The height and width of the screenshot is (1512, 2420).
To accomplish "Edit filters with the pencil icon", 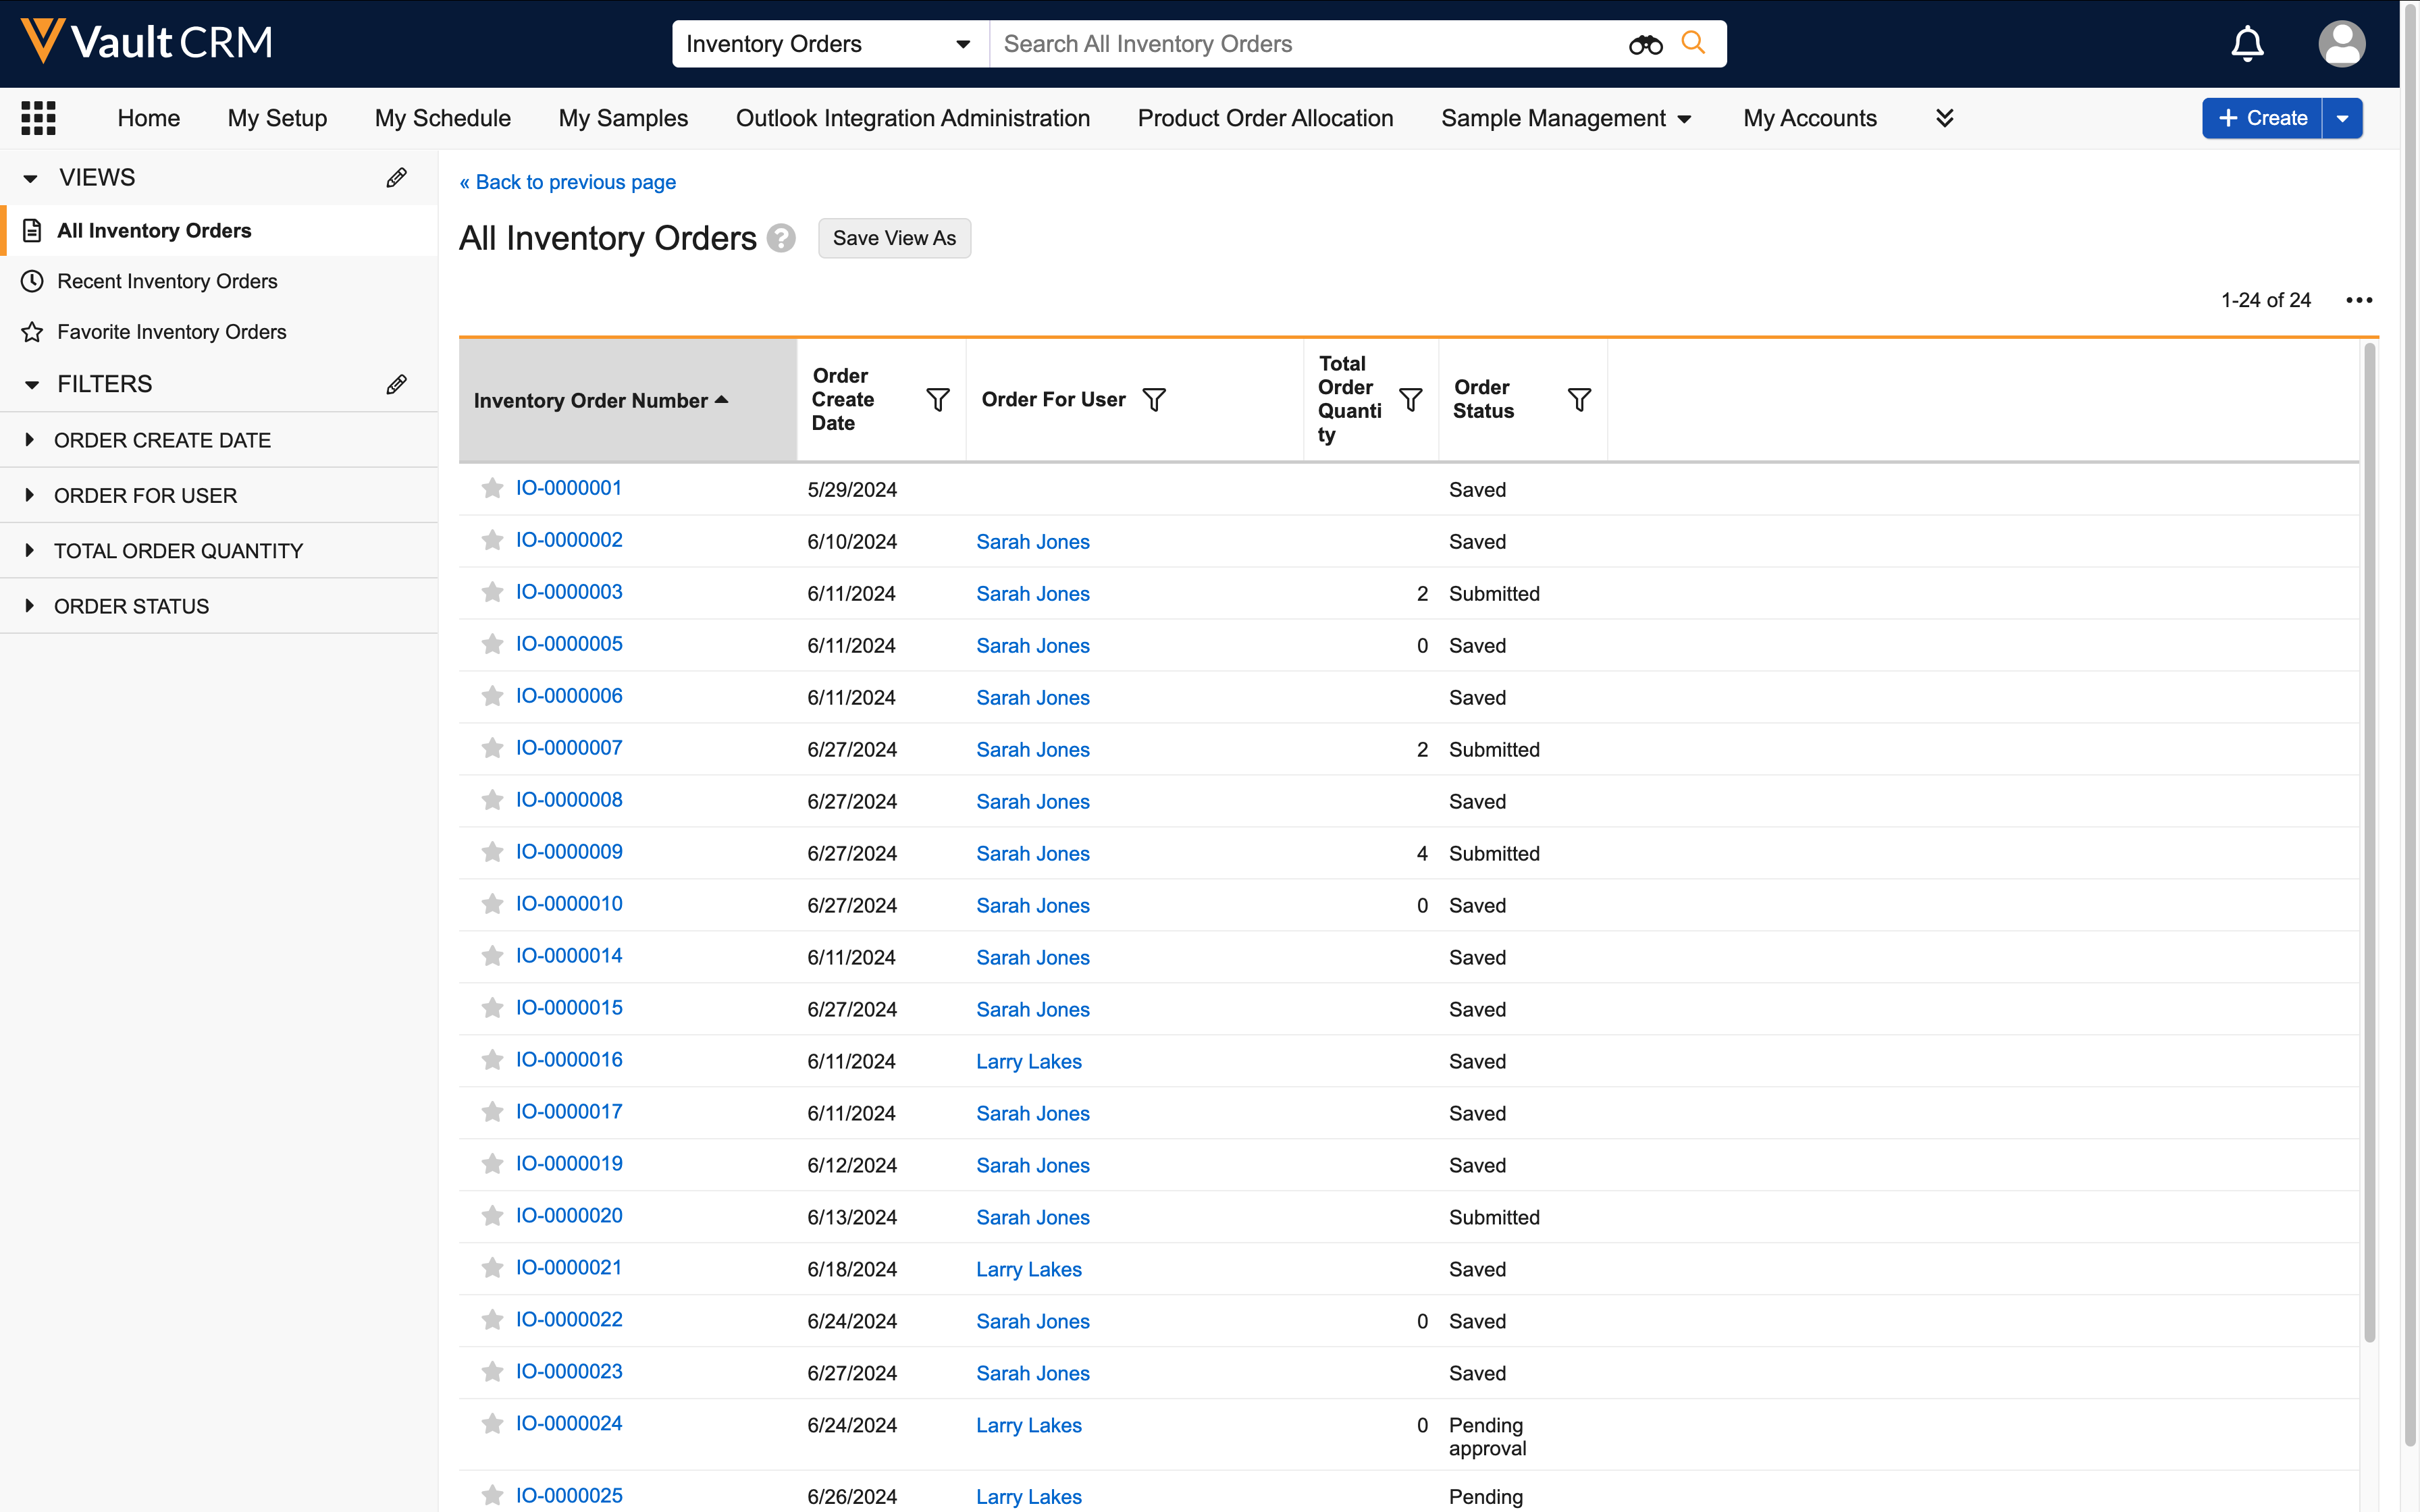I will (396, 385).
